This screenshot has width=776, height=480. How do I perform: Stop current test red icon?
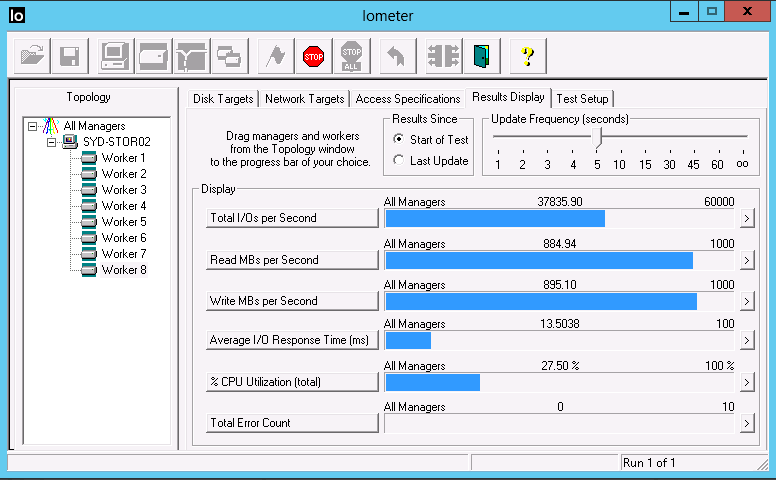point(313,56)
